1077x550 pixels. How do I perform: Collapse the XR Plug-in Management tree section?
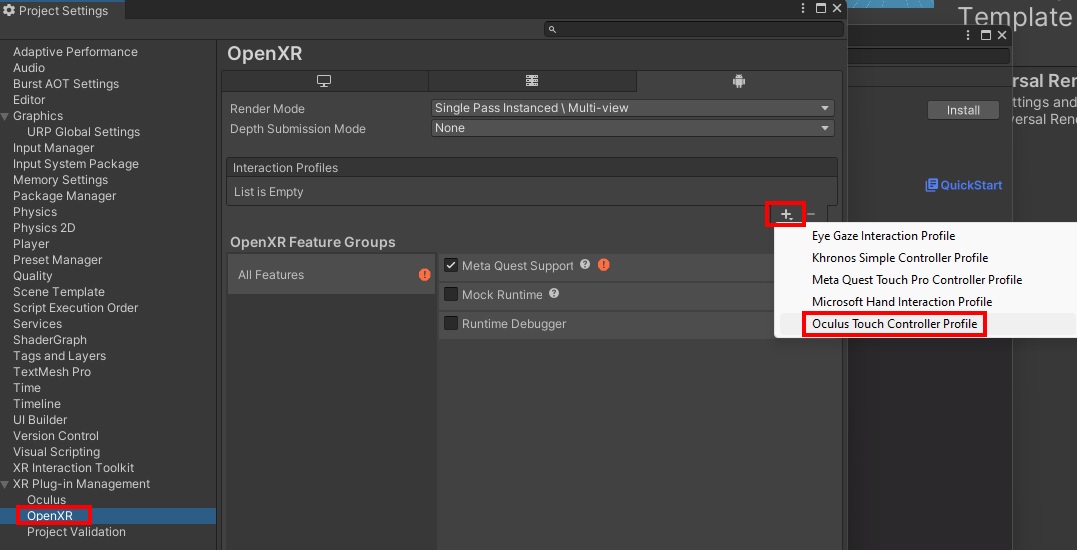pyautogui.click(x=6, y=484)
